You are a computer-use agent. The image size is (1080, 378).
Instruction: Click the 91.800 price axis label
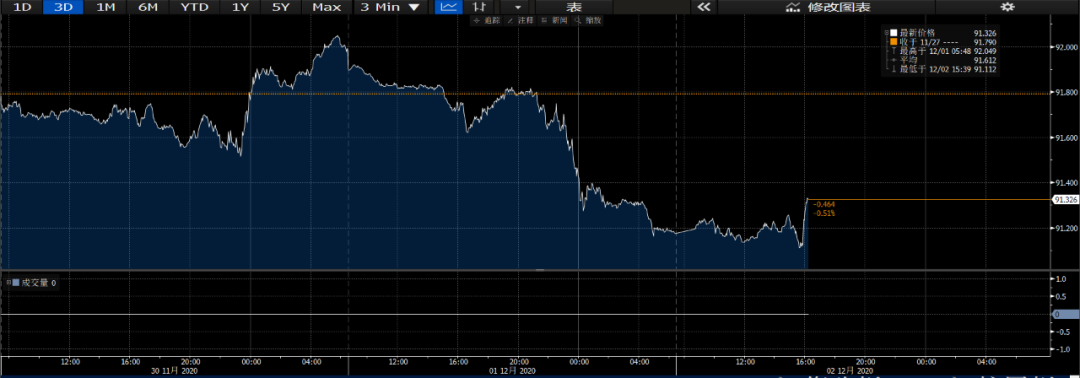[1065, 93]
